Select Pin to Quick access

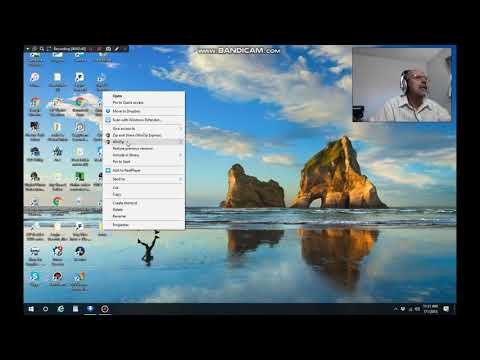[144, 102]
